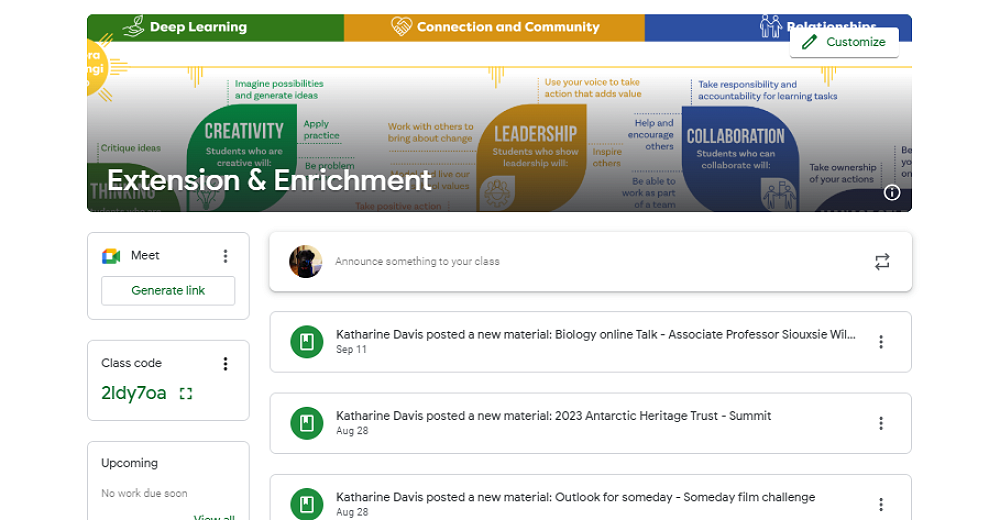Click the Extension & Enrichment class title
This screenshot has height=520, width=1000.
coord(269,181)
